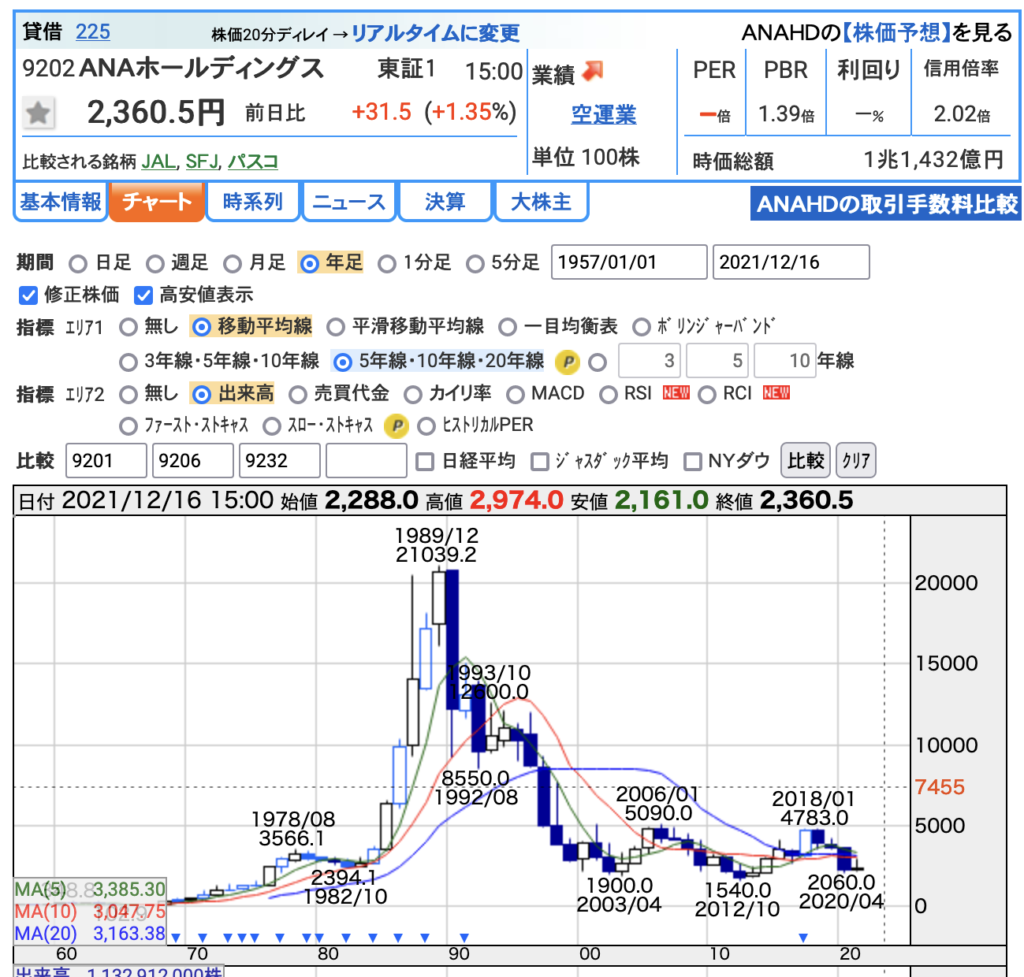Click the comparison code field 9201
The width and height of the screenshot is (1024, 977).
[106, 460]
